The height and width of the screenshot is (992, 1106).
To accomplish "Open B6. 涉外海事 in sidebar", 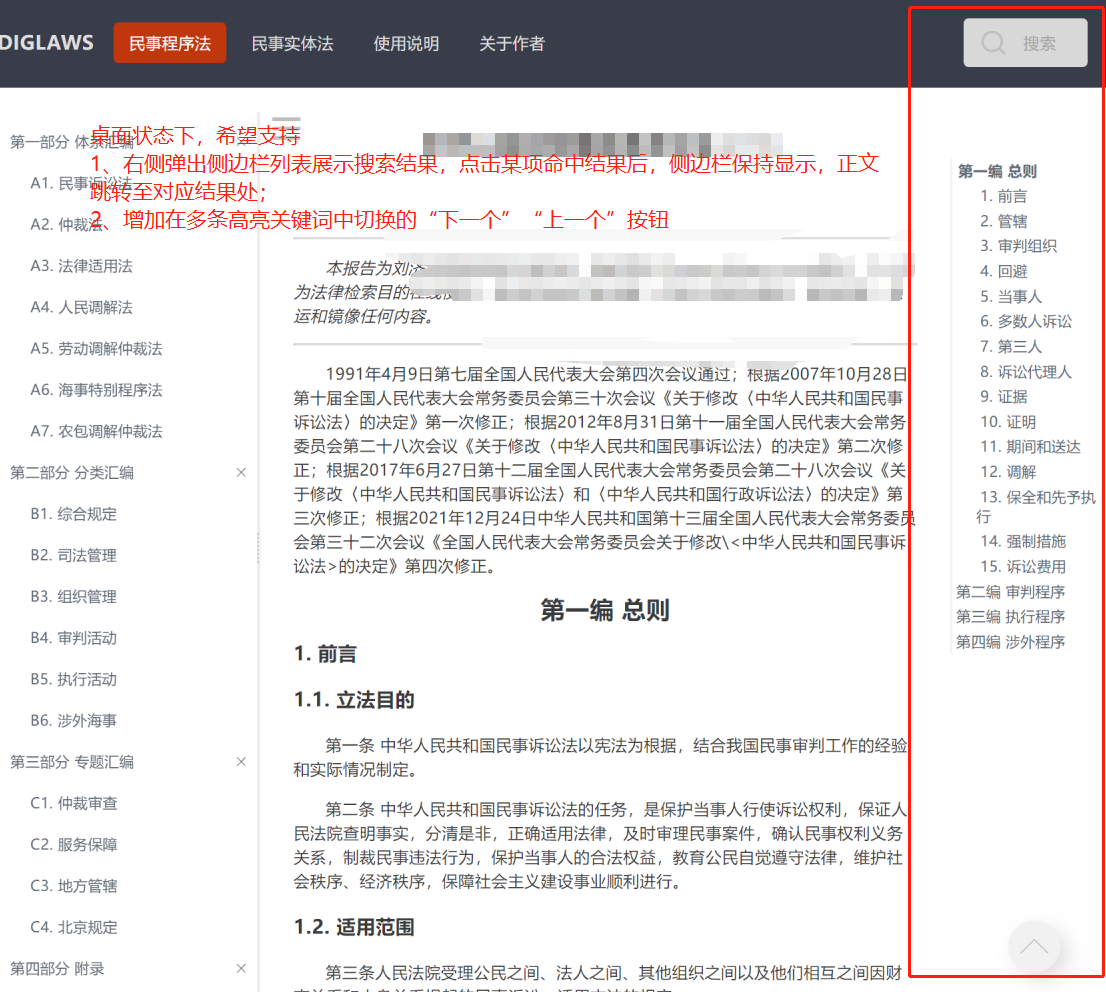I will 73,720.
